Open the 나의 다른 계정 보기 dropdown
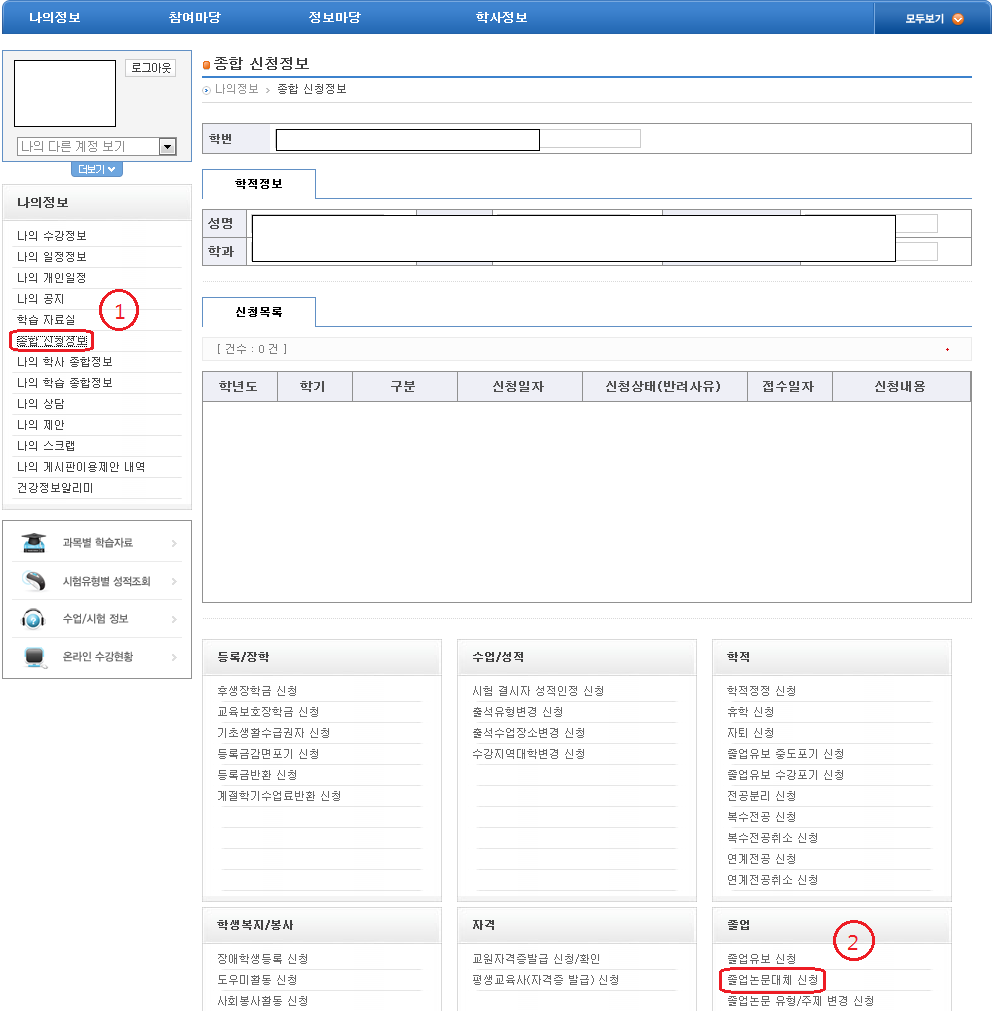This screenshot has width=998, height=1030. [167, 147]
